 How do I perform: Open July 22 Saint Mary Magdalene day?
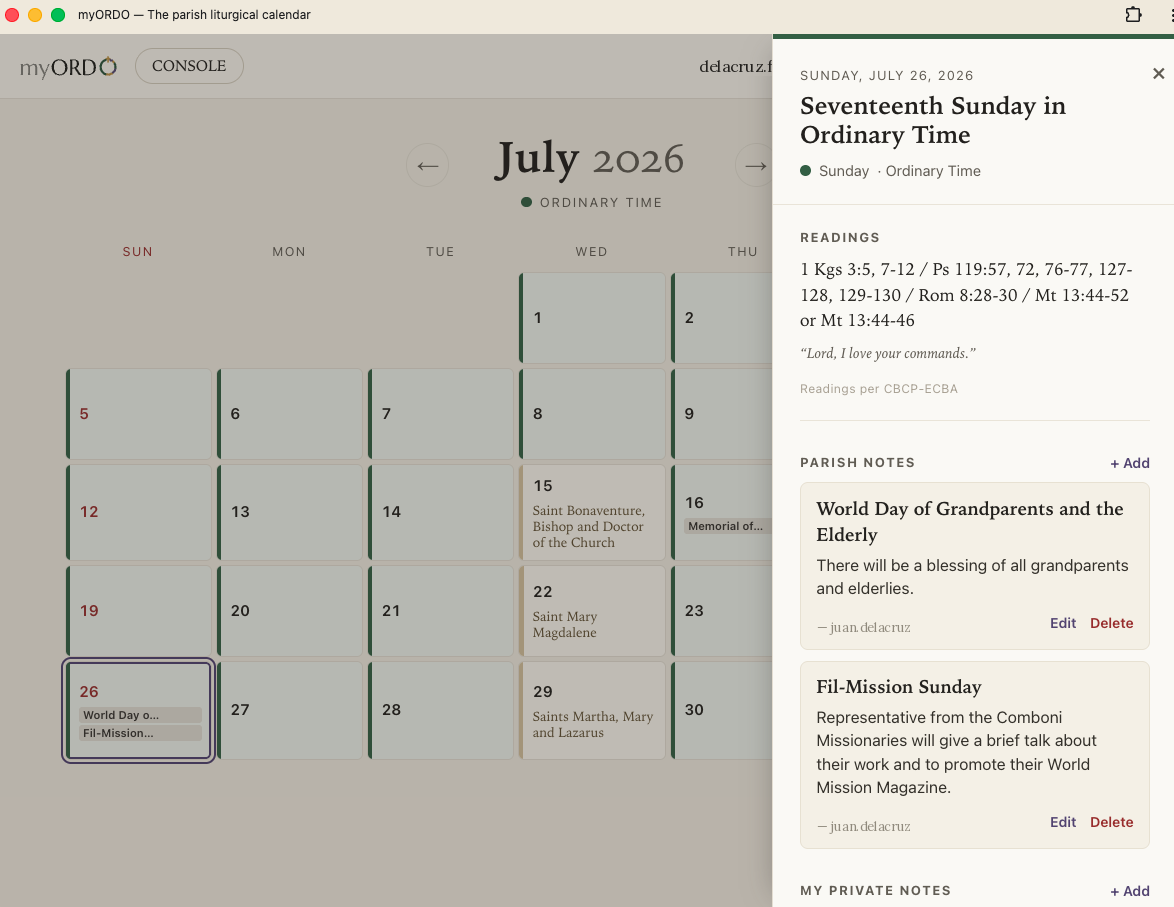click(x=592, y=611)
